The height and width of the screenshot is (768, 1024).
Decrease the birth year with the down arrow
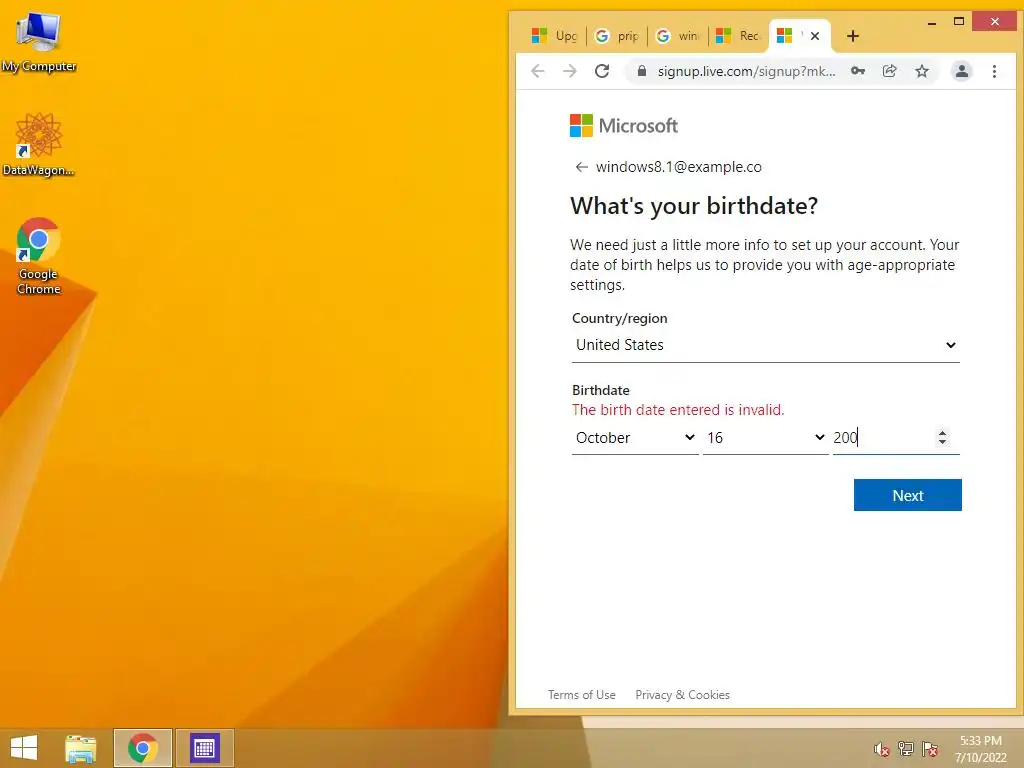click(942, 442)
